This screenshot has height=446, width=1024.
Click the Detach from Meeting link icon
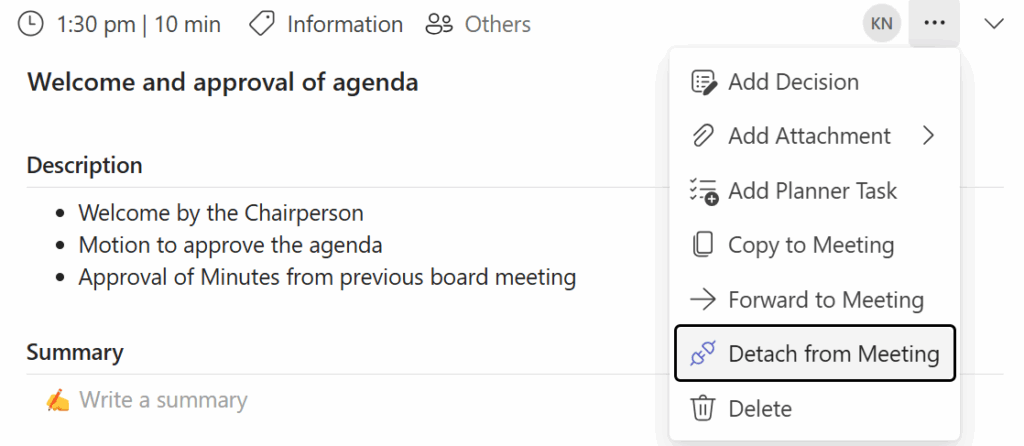click(x=704, y=353)
